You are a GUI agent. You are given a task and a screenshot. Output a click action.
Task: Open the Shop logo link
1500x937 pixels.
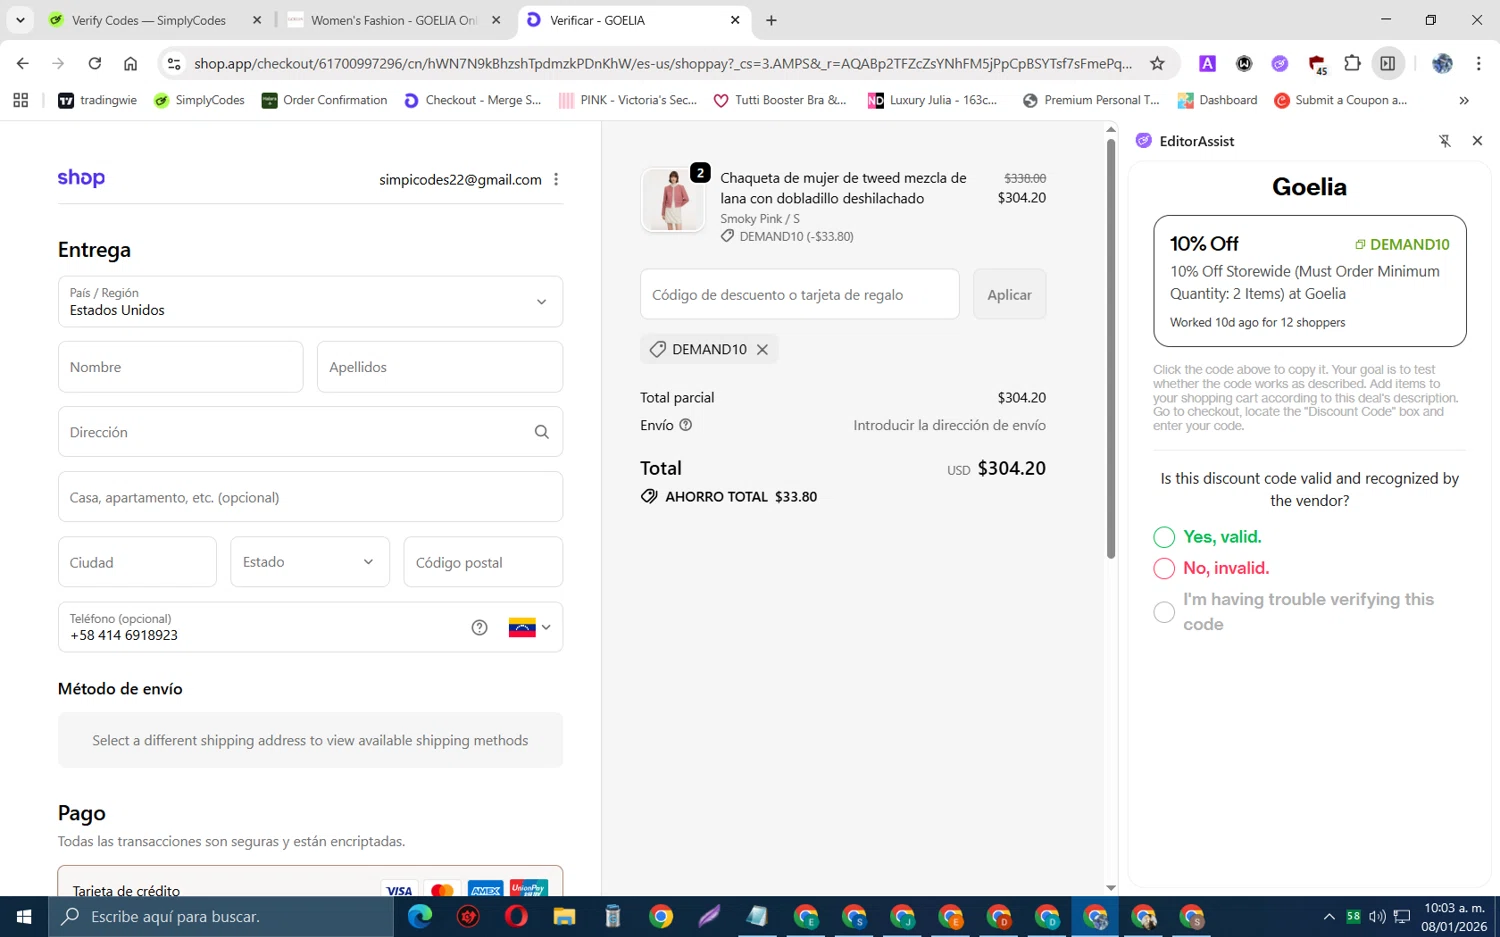[x=81, y=177]
